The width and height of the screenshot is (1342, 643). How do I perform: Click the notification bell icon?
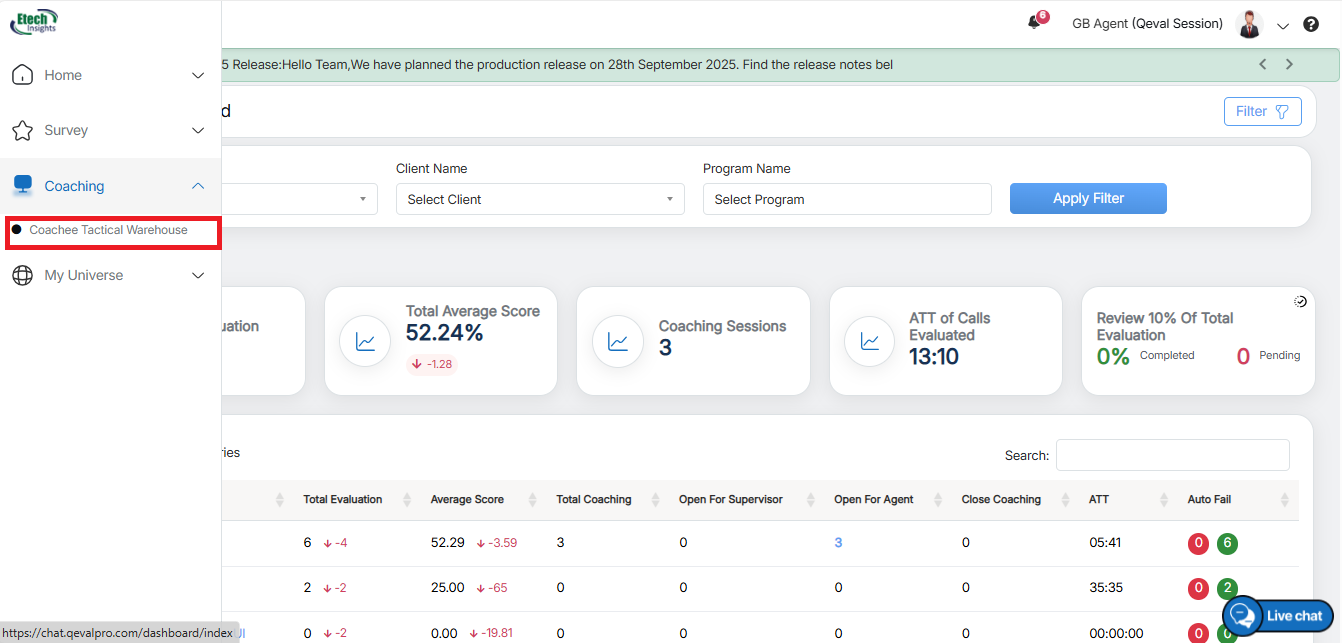[x=1034, y=23]
